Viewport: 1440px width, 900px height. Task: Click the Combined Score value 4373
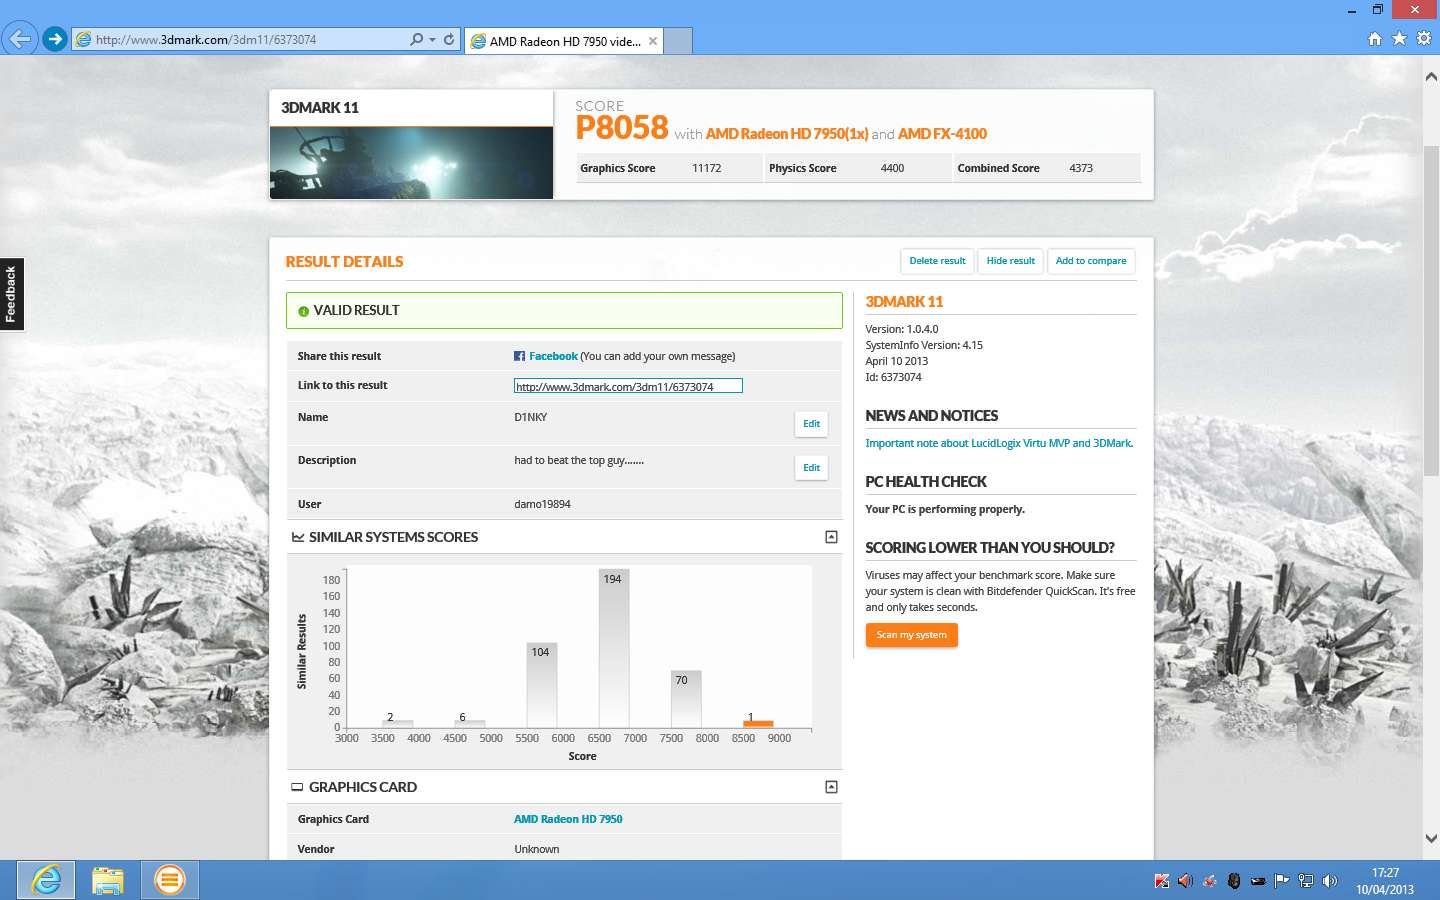[x=1081, y=168]
